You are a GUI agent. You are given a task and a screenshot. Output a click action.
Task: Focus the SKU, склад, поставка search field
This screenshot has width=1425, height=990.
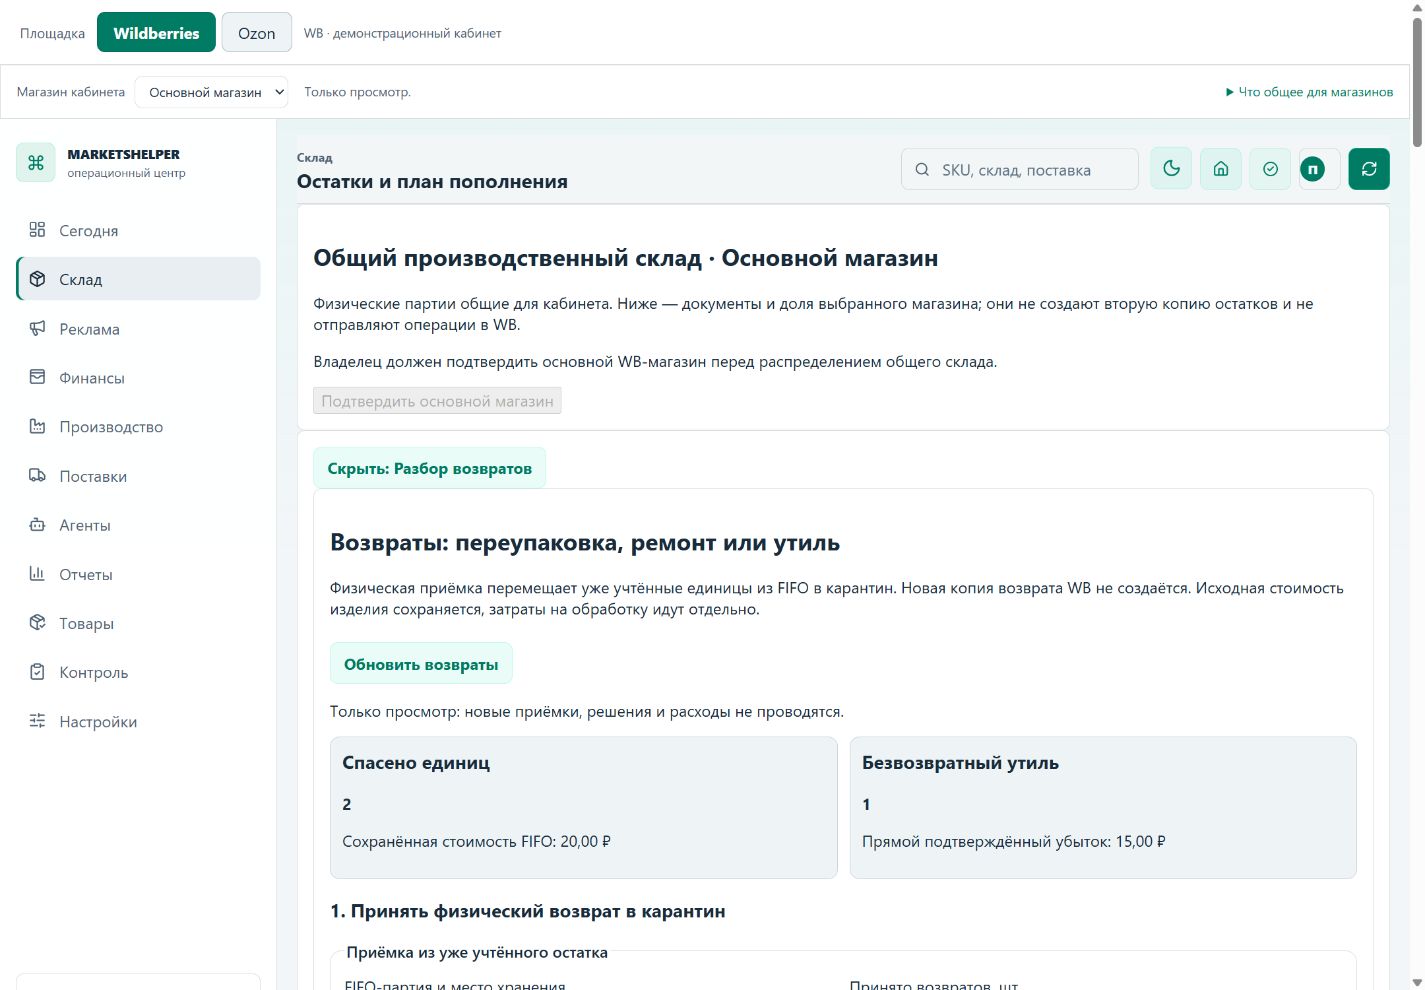(1019, 169)
